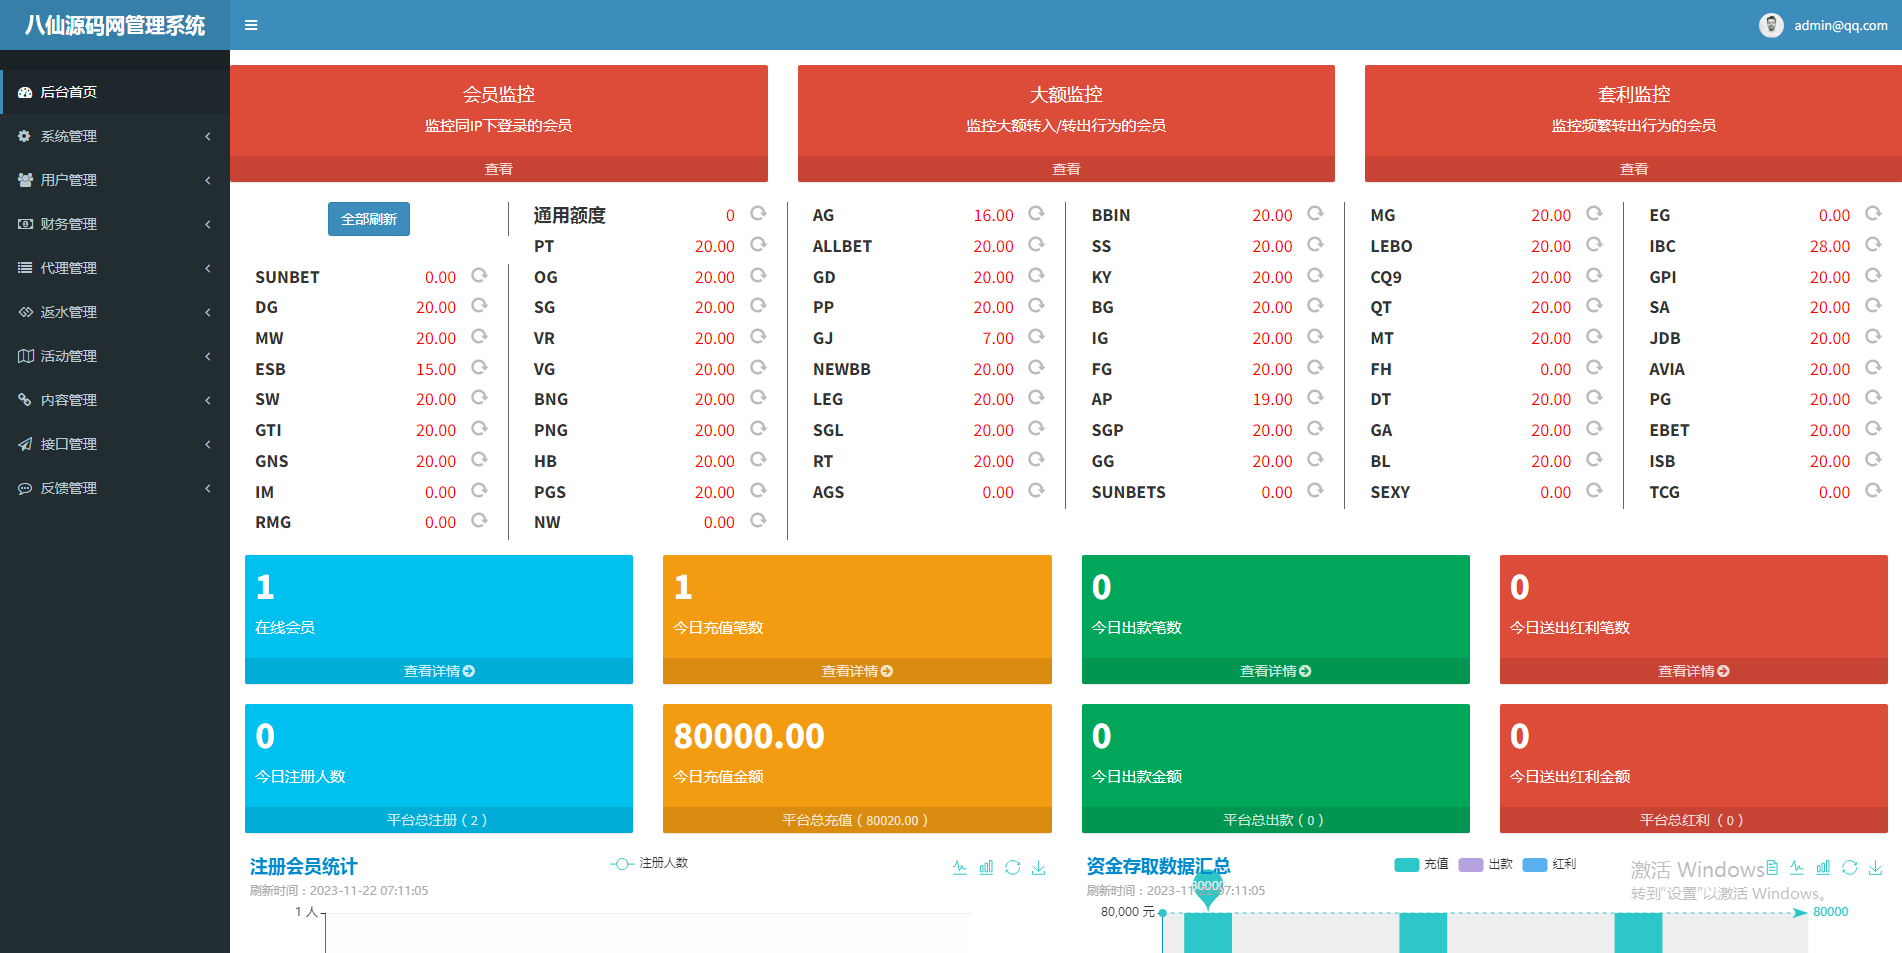Toggle the 出款 legend series

(1485, 864)
